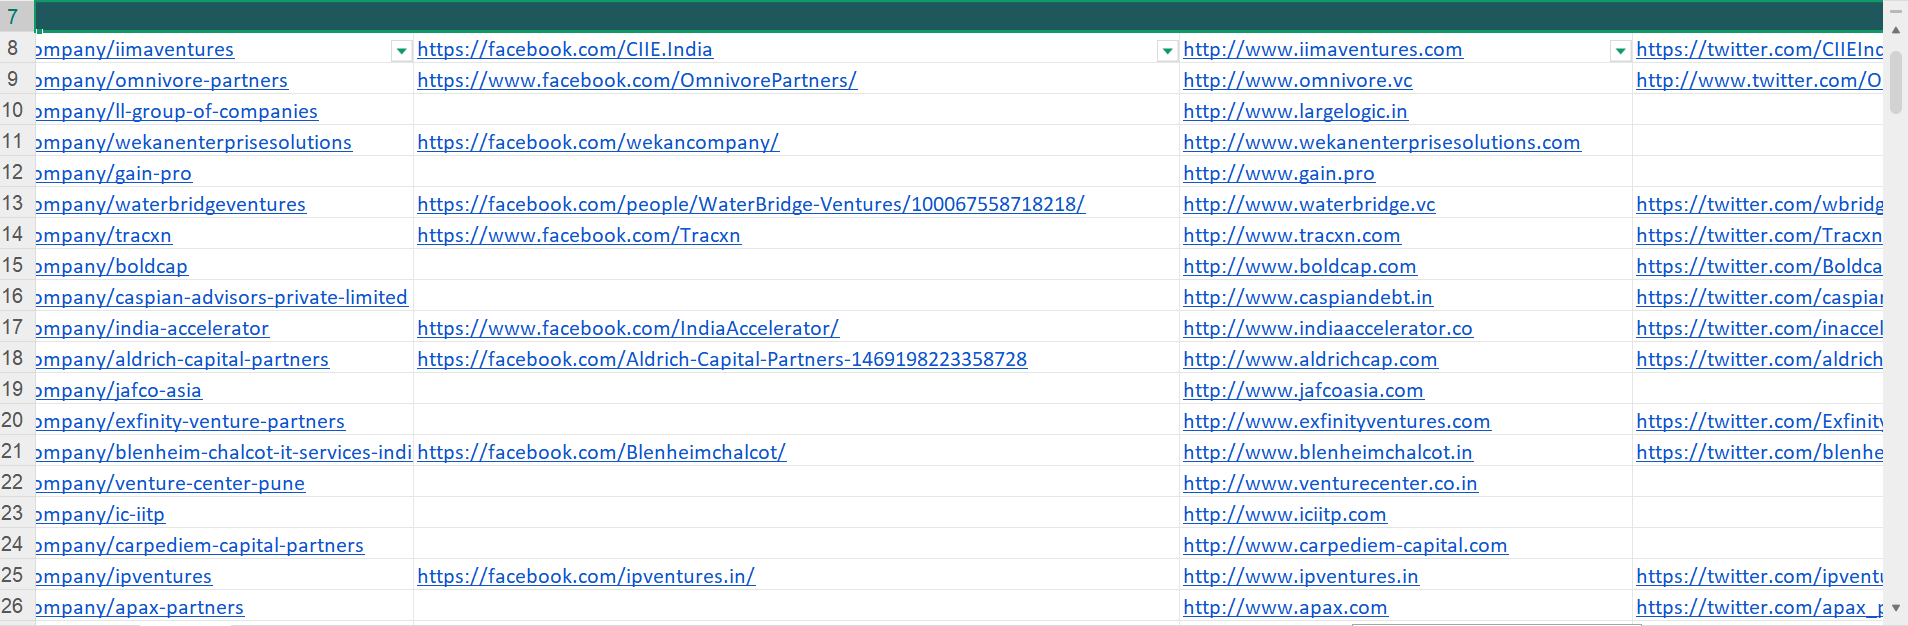Click the vertical scrollbar thumb
This screenshot has height=626, width=1908.
click(1895, 81)
